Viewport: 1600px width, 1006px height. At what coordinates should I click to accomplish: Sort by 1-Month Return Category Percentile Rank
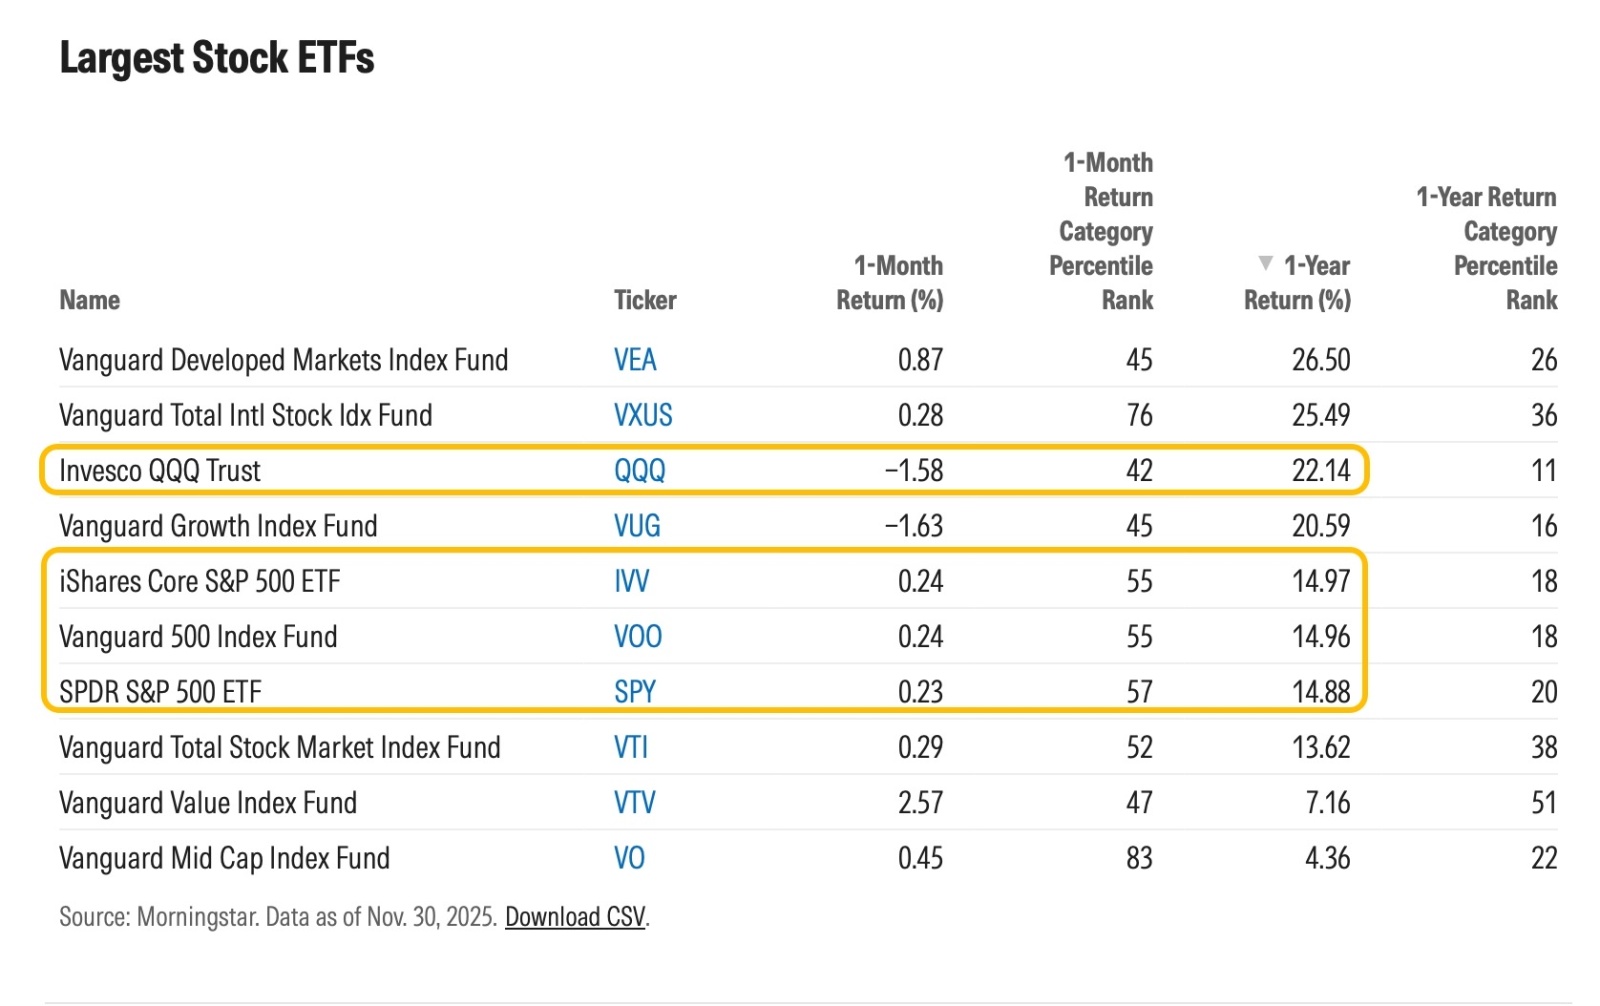pyautogui.click(x=1101, y=232)
